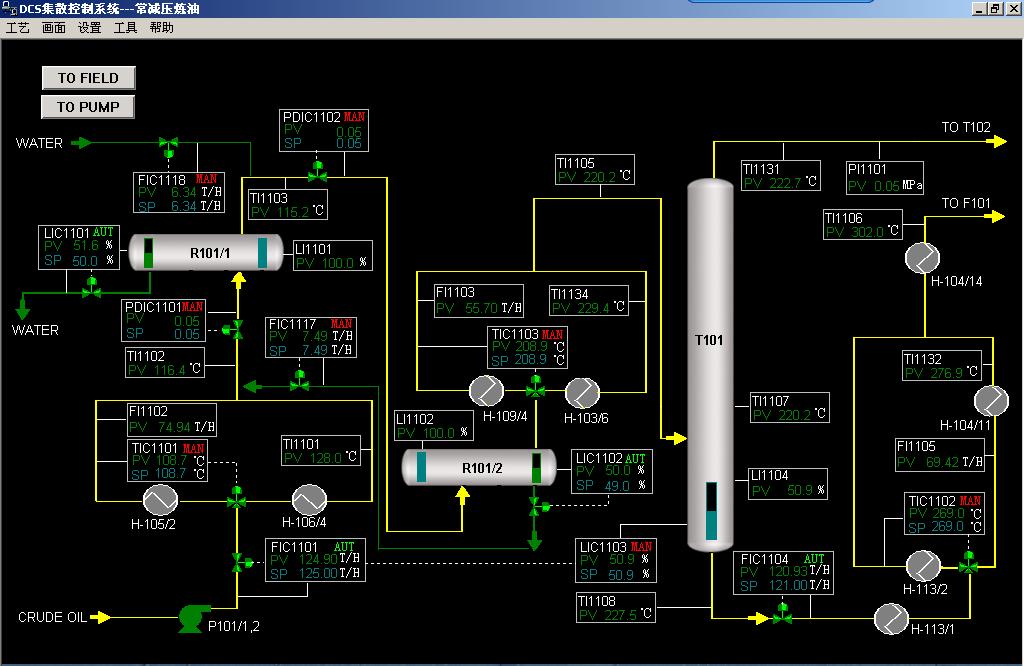The image size is (1024, 666).
Task: Select the H-104/14 heat exchanger
Action: click(922, 258)
